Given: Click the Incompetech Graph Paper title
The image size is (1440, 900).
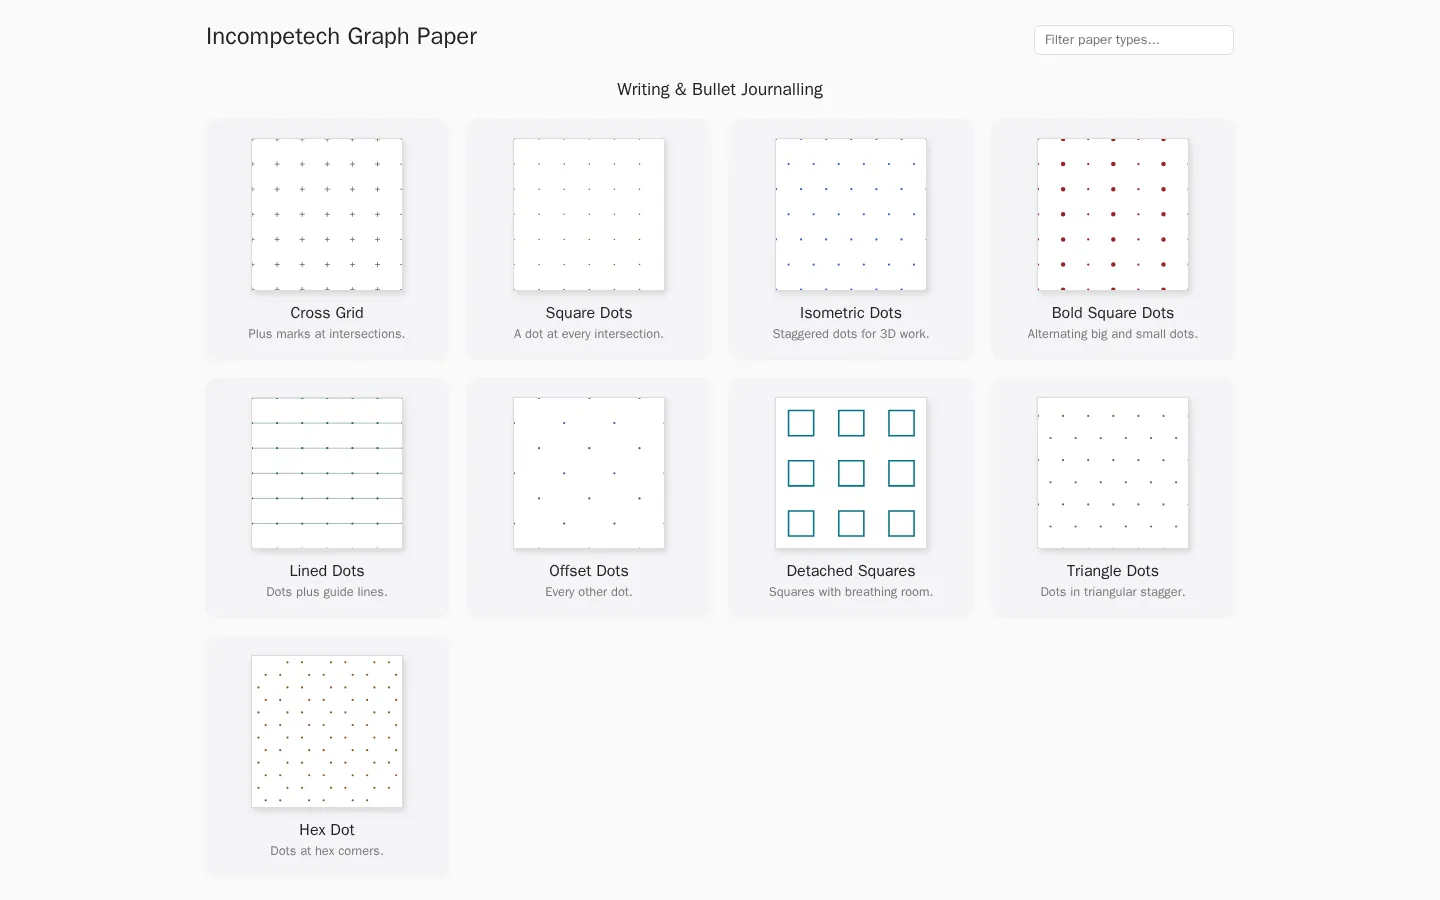Looking at the screenshot, I should (341, 37).
